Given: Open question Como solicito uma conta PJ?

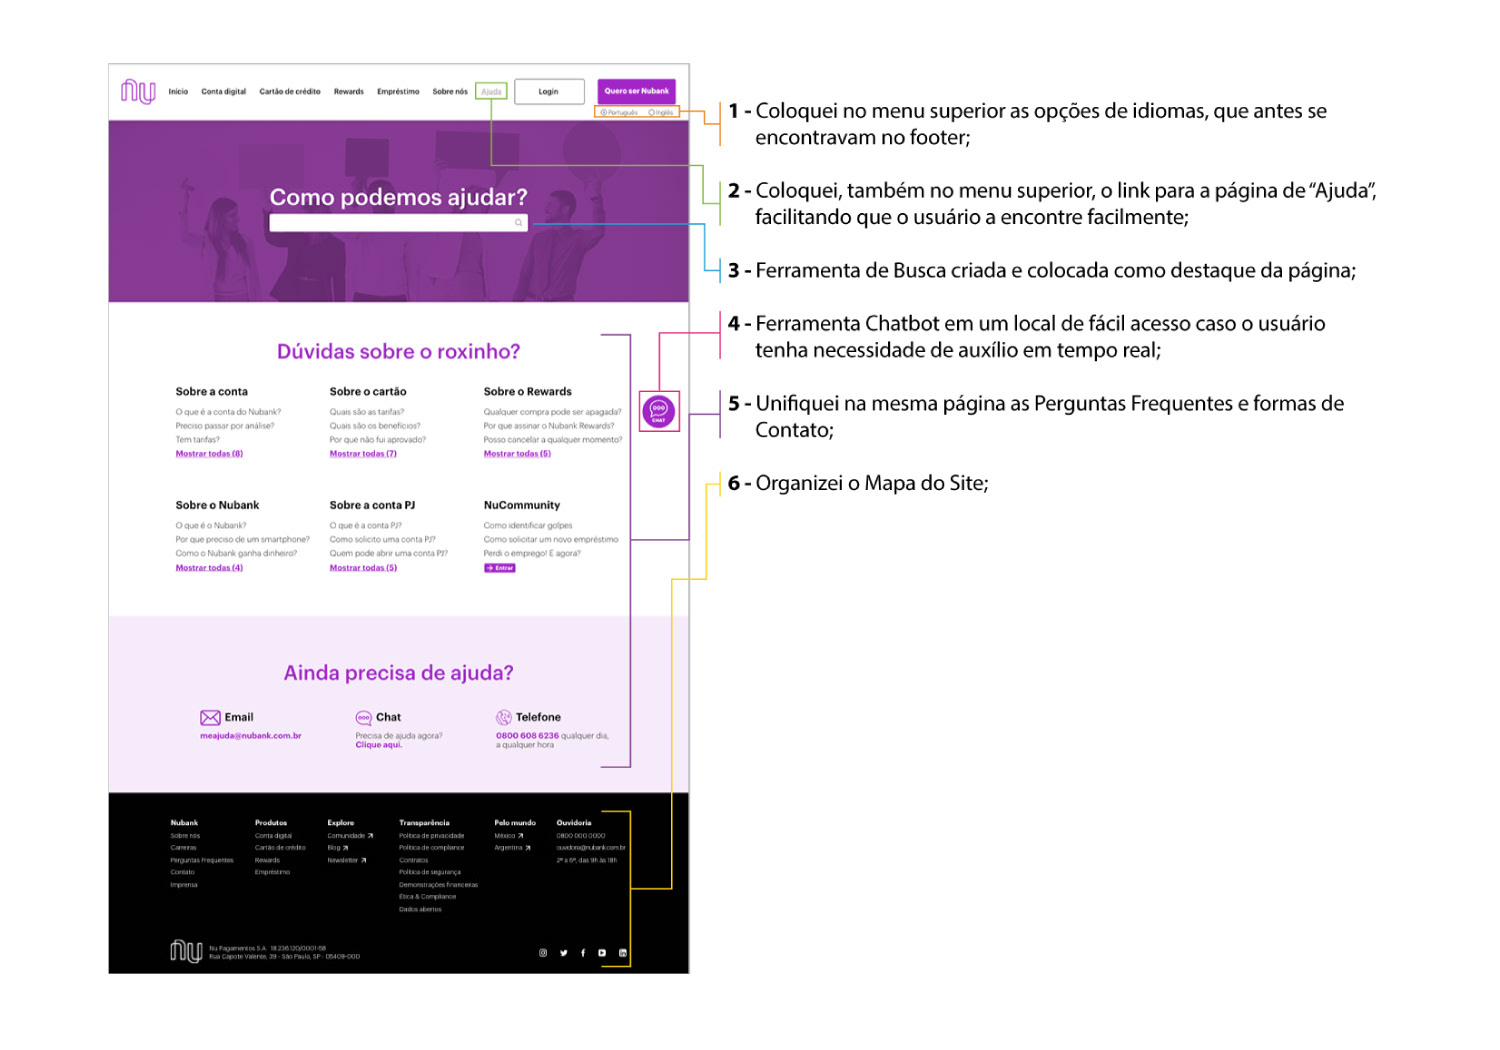Looking at the screenshot, I should [383, 540].
